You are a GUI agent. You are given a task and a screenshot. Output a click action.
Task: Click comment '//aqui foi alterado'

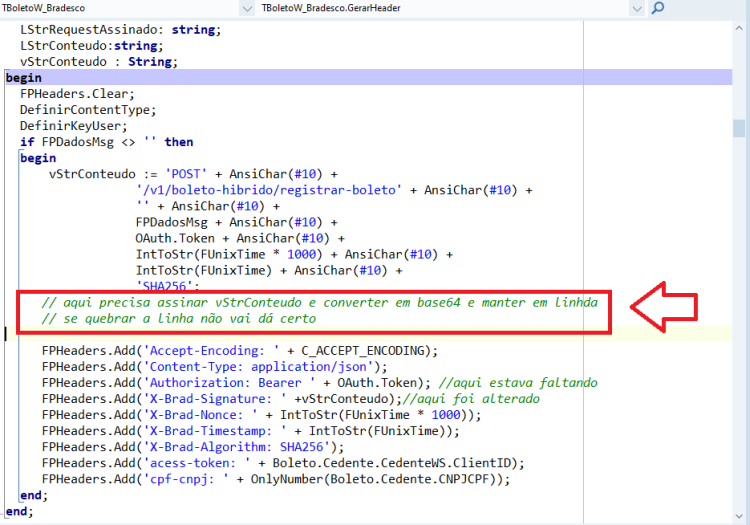471,399
